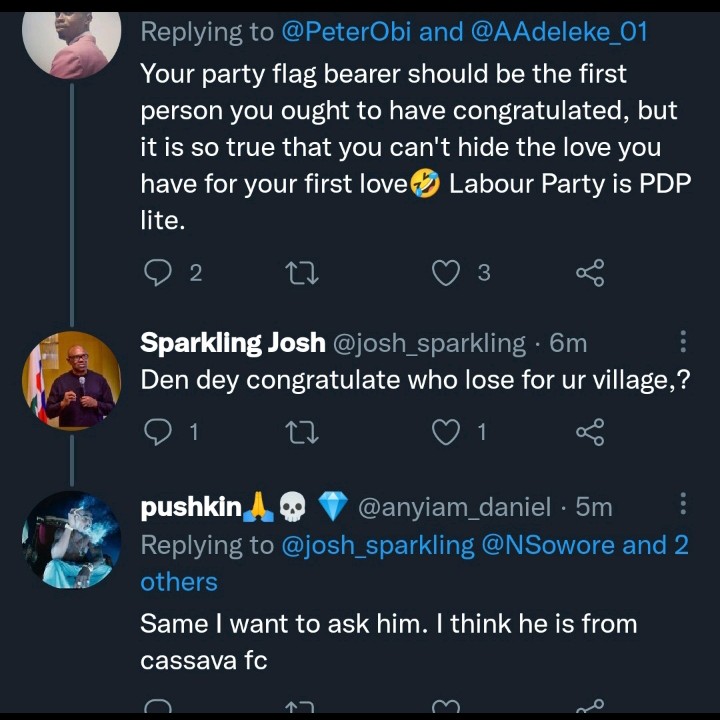Image resolution: width=720 pixels, height=720 pixels.
Task: Open the @PeterObi profile link
Action: pos(346,32)
